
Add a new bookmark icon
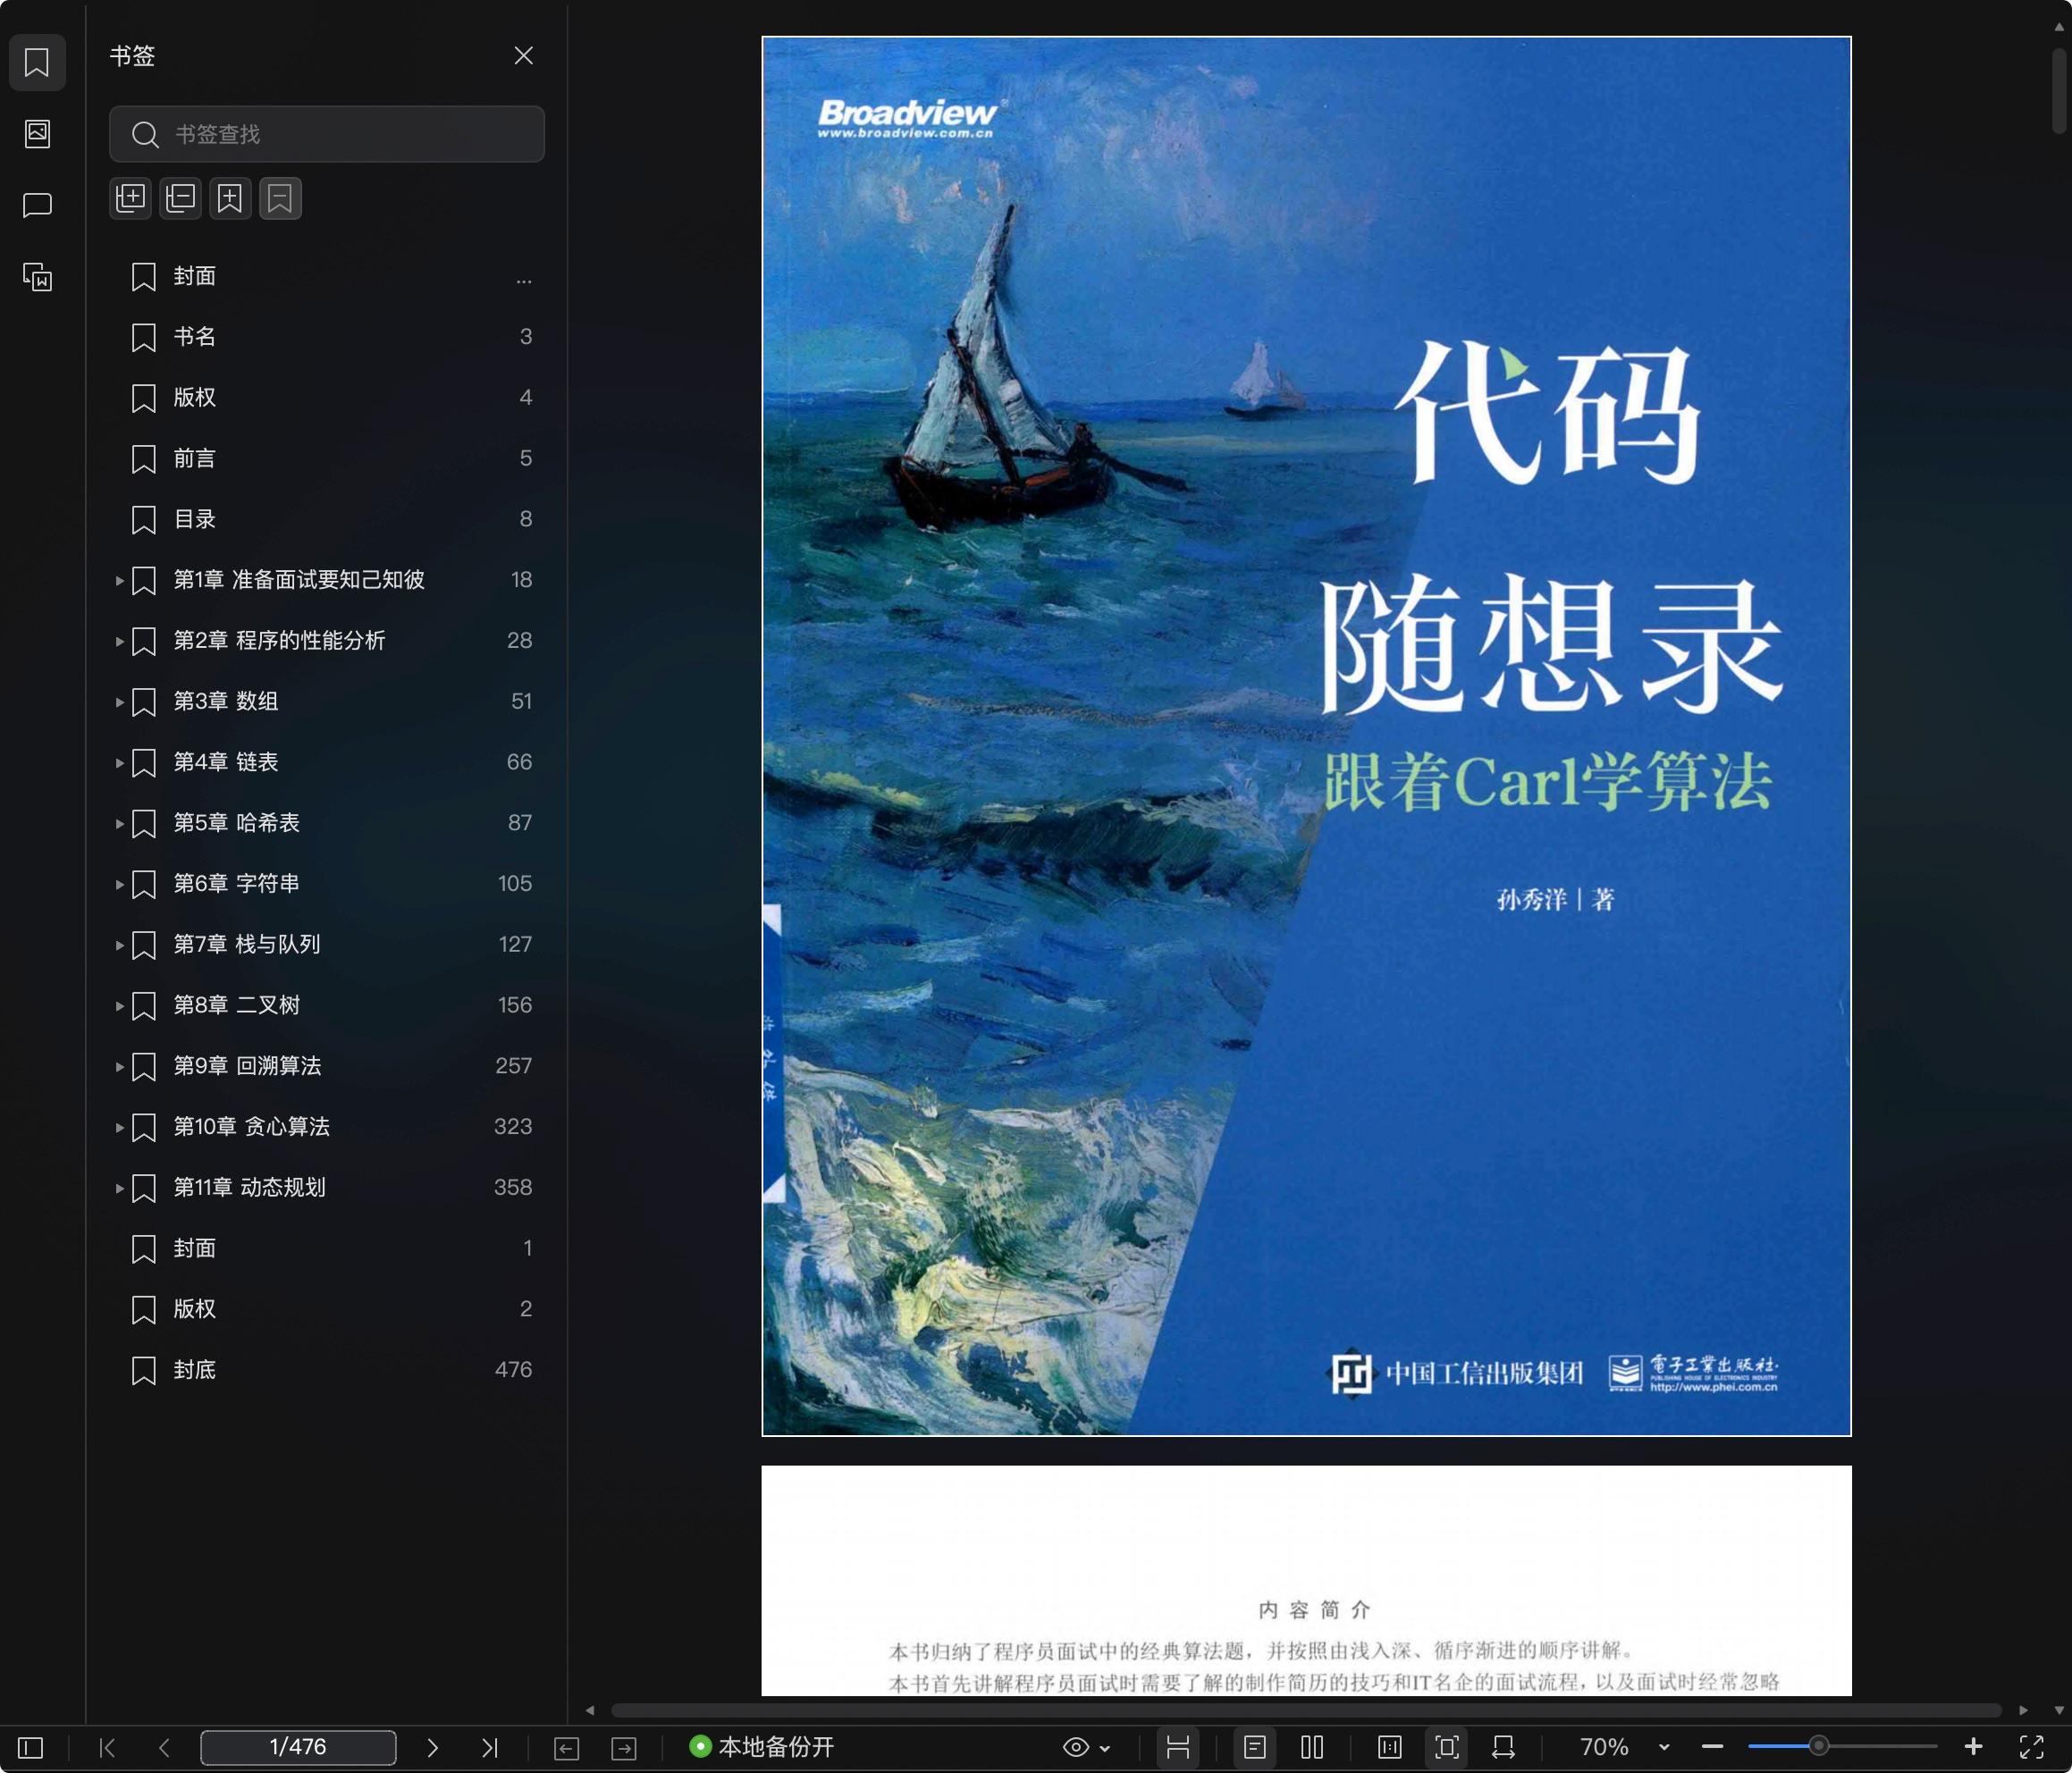tap(230, 198)
